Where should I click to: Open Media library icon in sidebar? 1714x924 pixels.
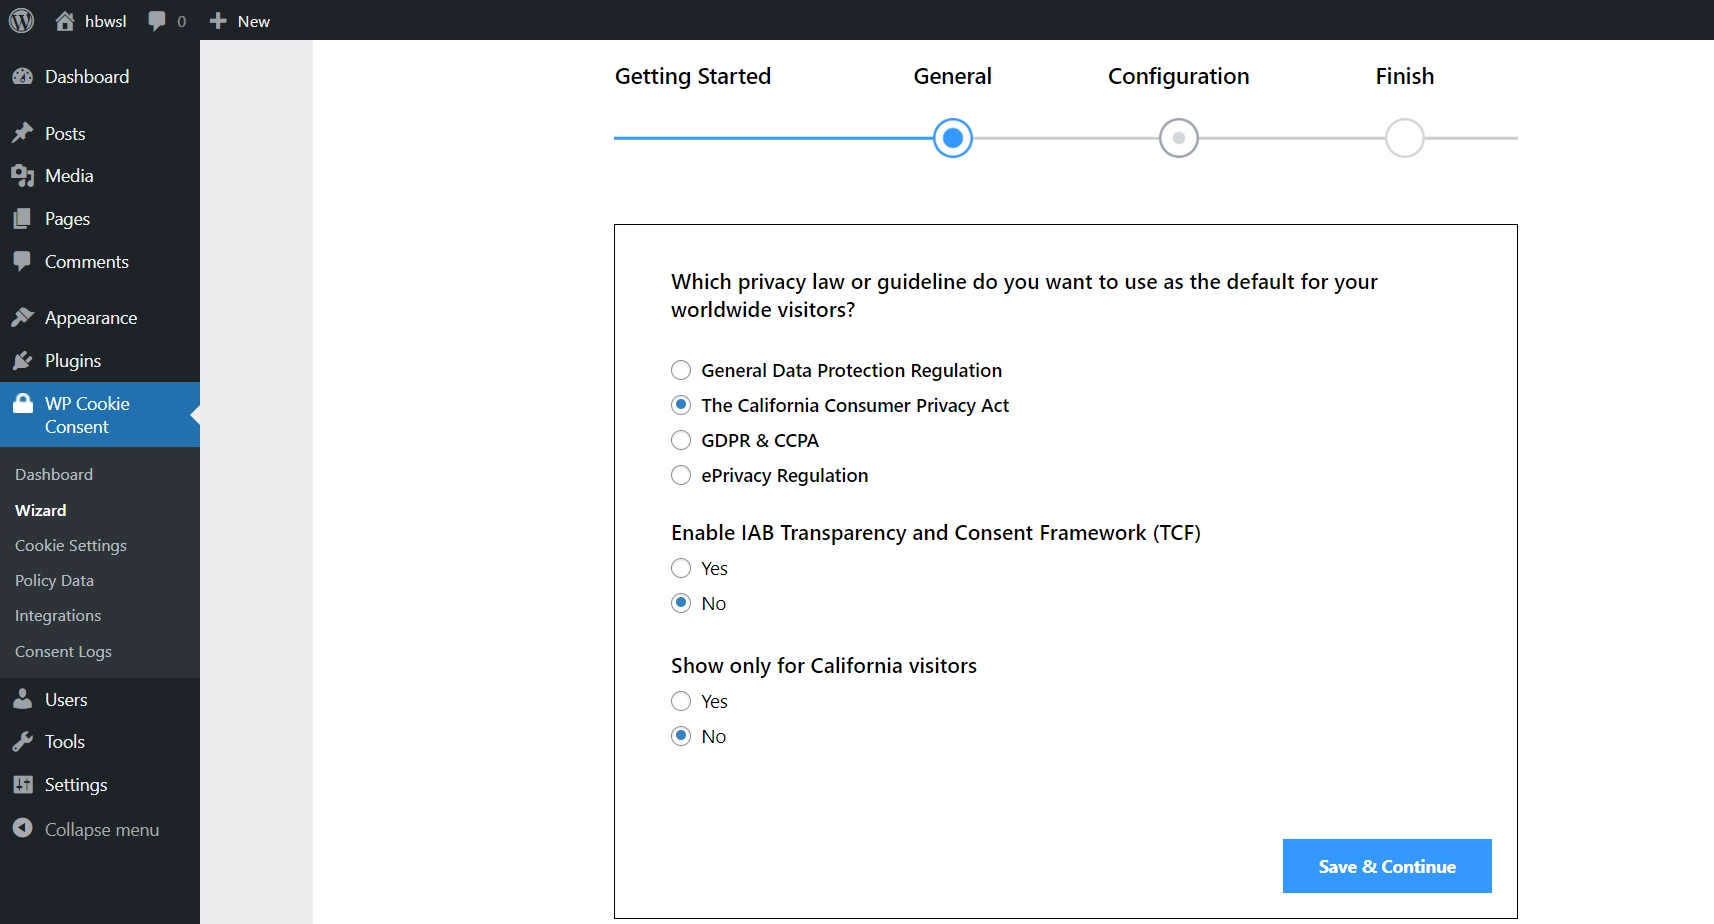coord(23,176)
